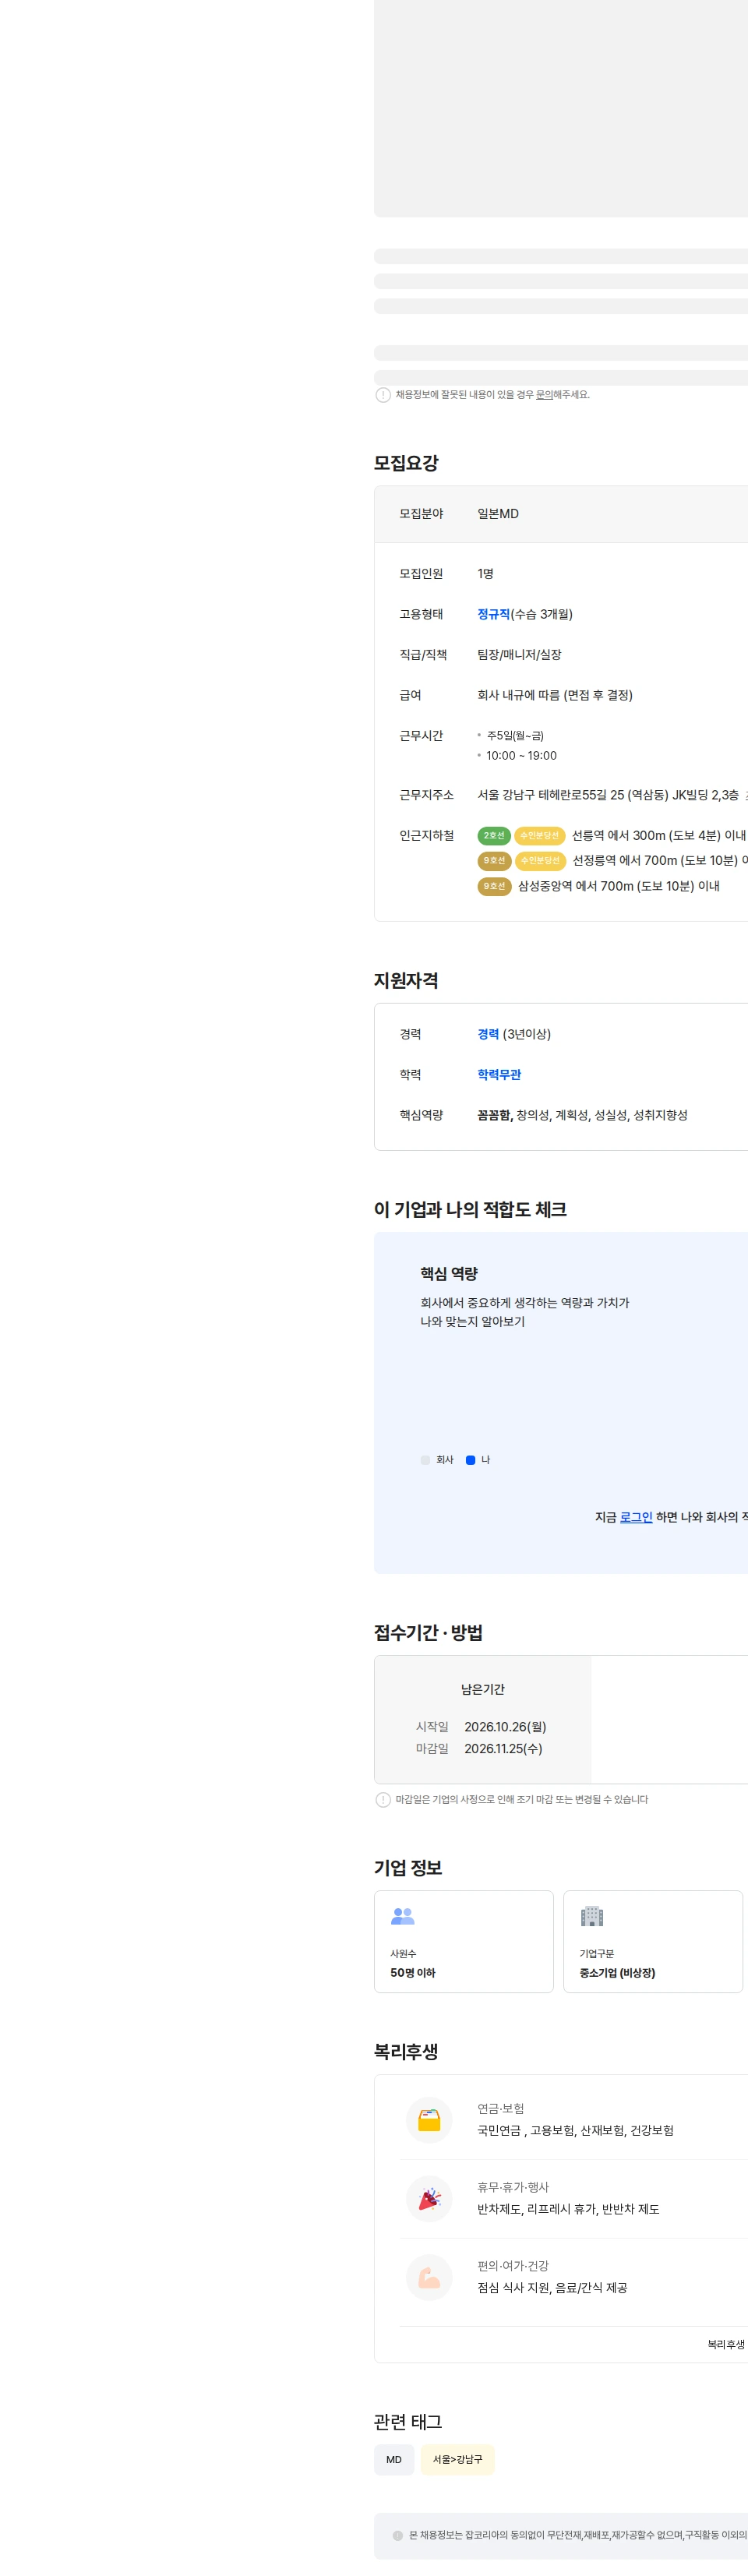Screen dimensions: 748x2576
Task: Click 국민연금, 고용보험 benefits text
Action: pos(575,2131)
